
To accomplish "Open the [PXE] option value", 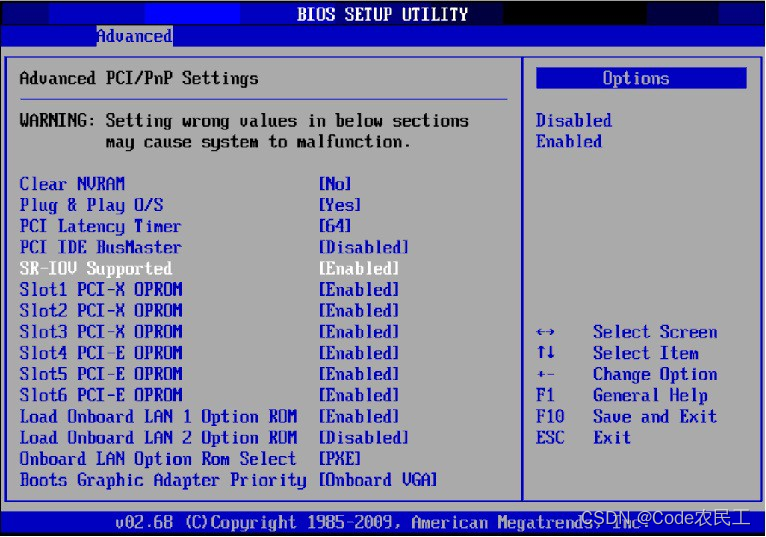I will point(340,459).
